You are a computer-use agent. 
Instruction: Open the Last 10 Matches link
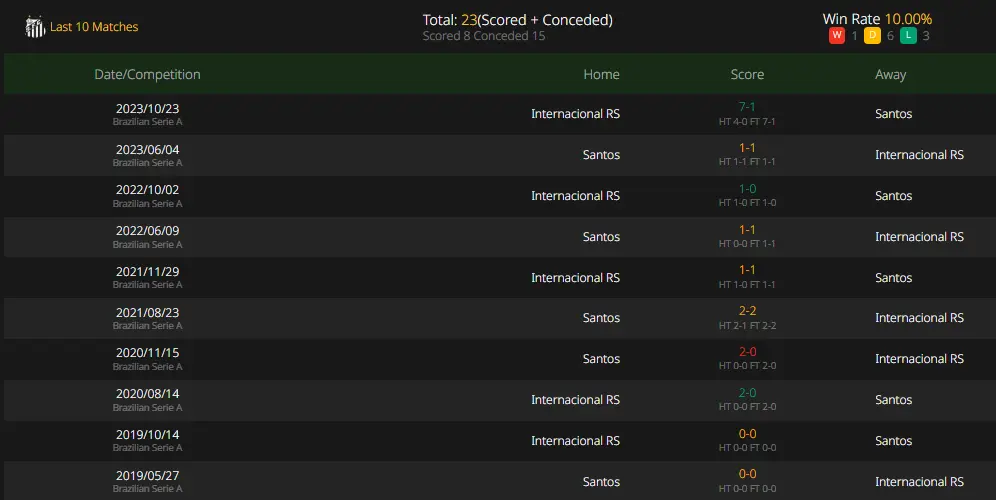click(x=94, y=27)
